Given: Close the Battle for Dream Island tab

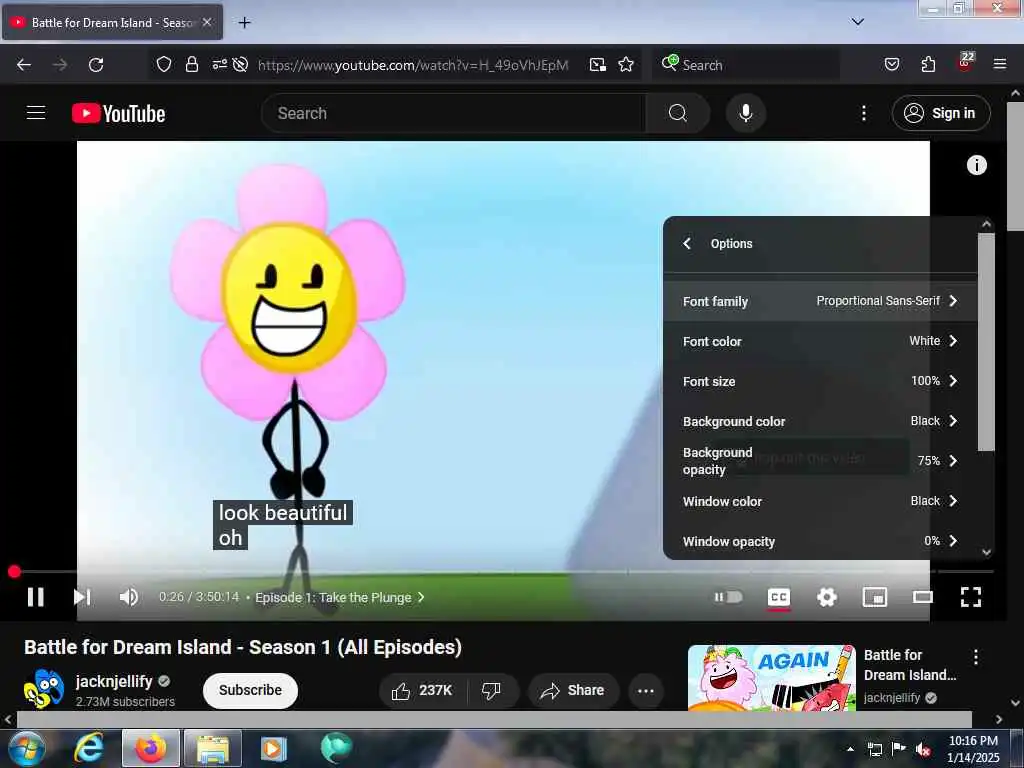Looking at the screenshot, I should click(207, 22).
